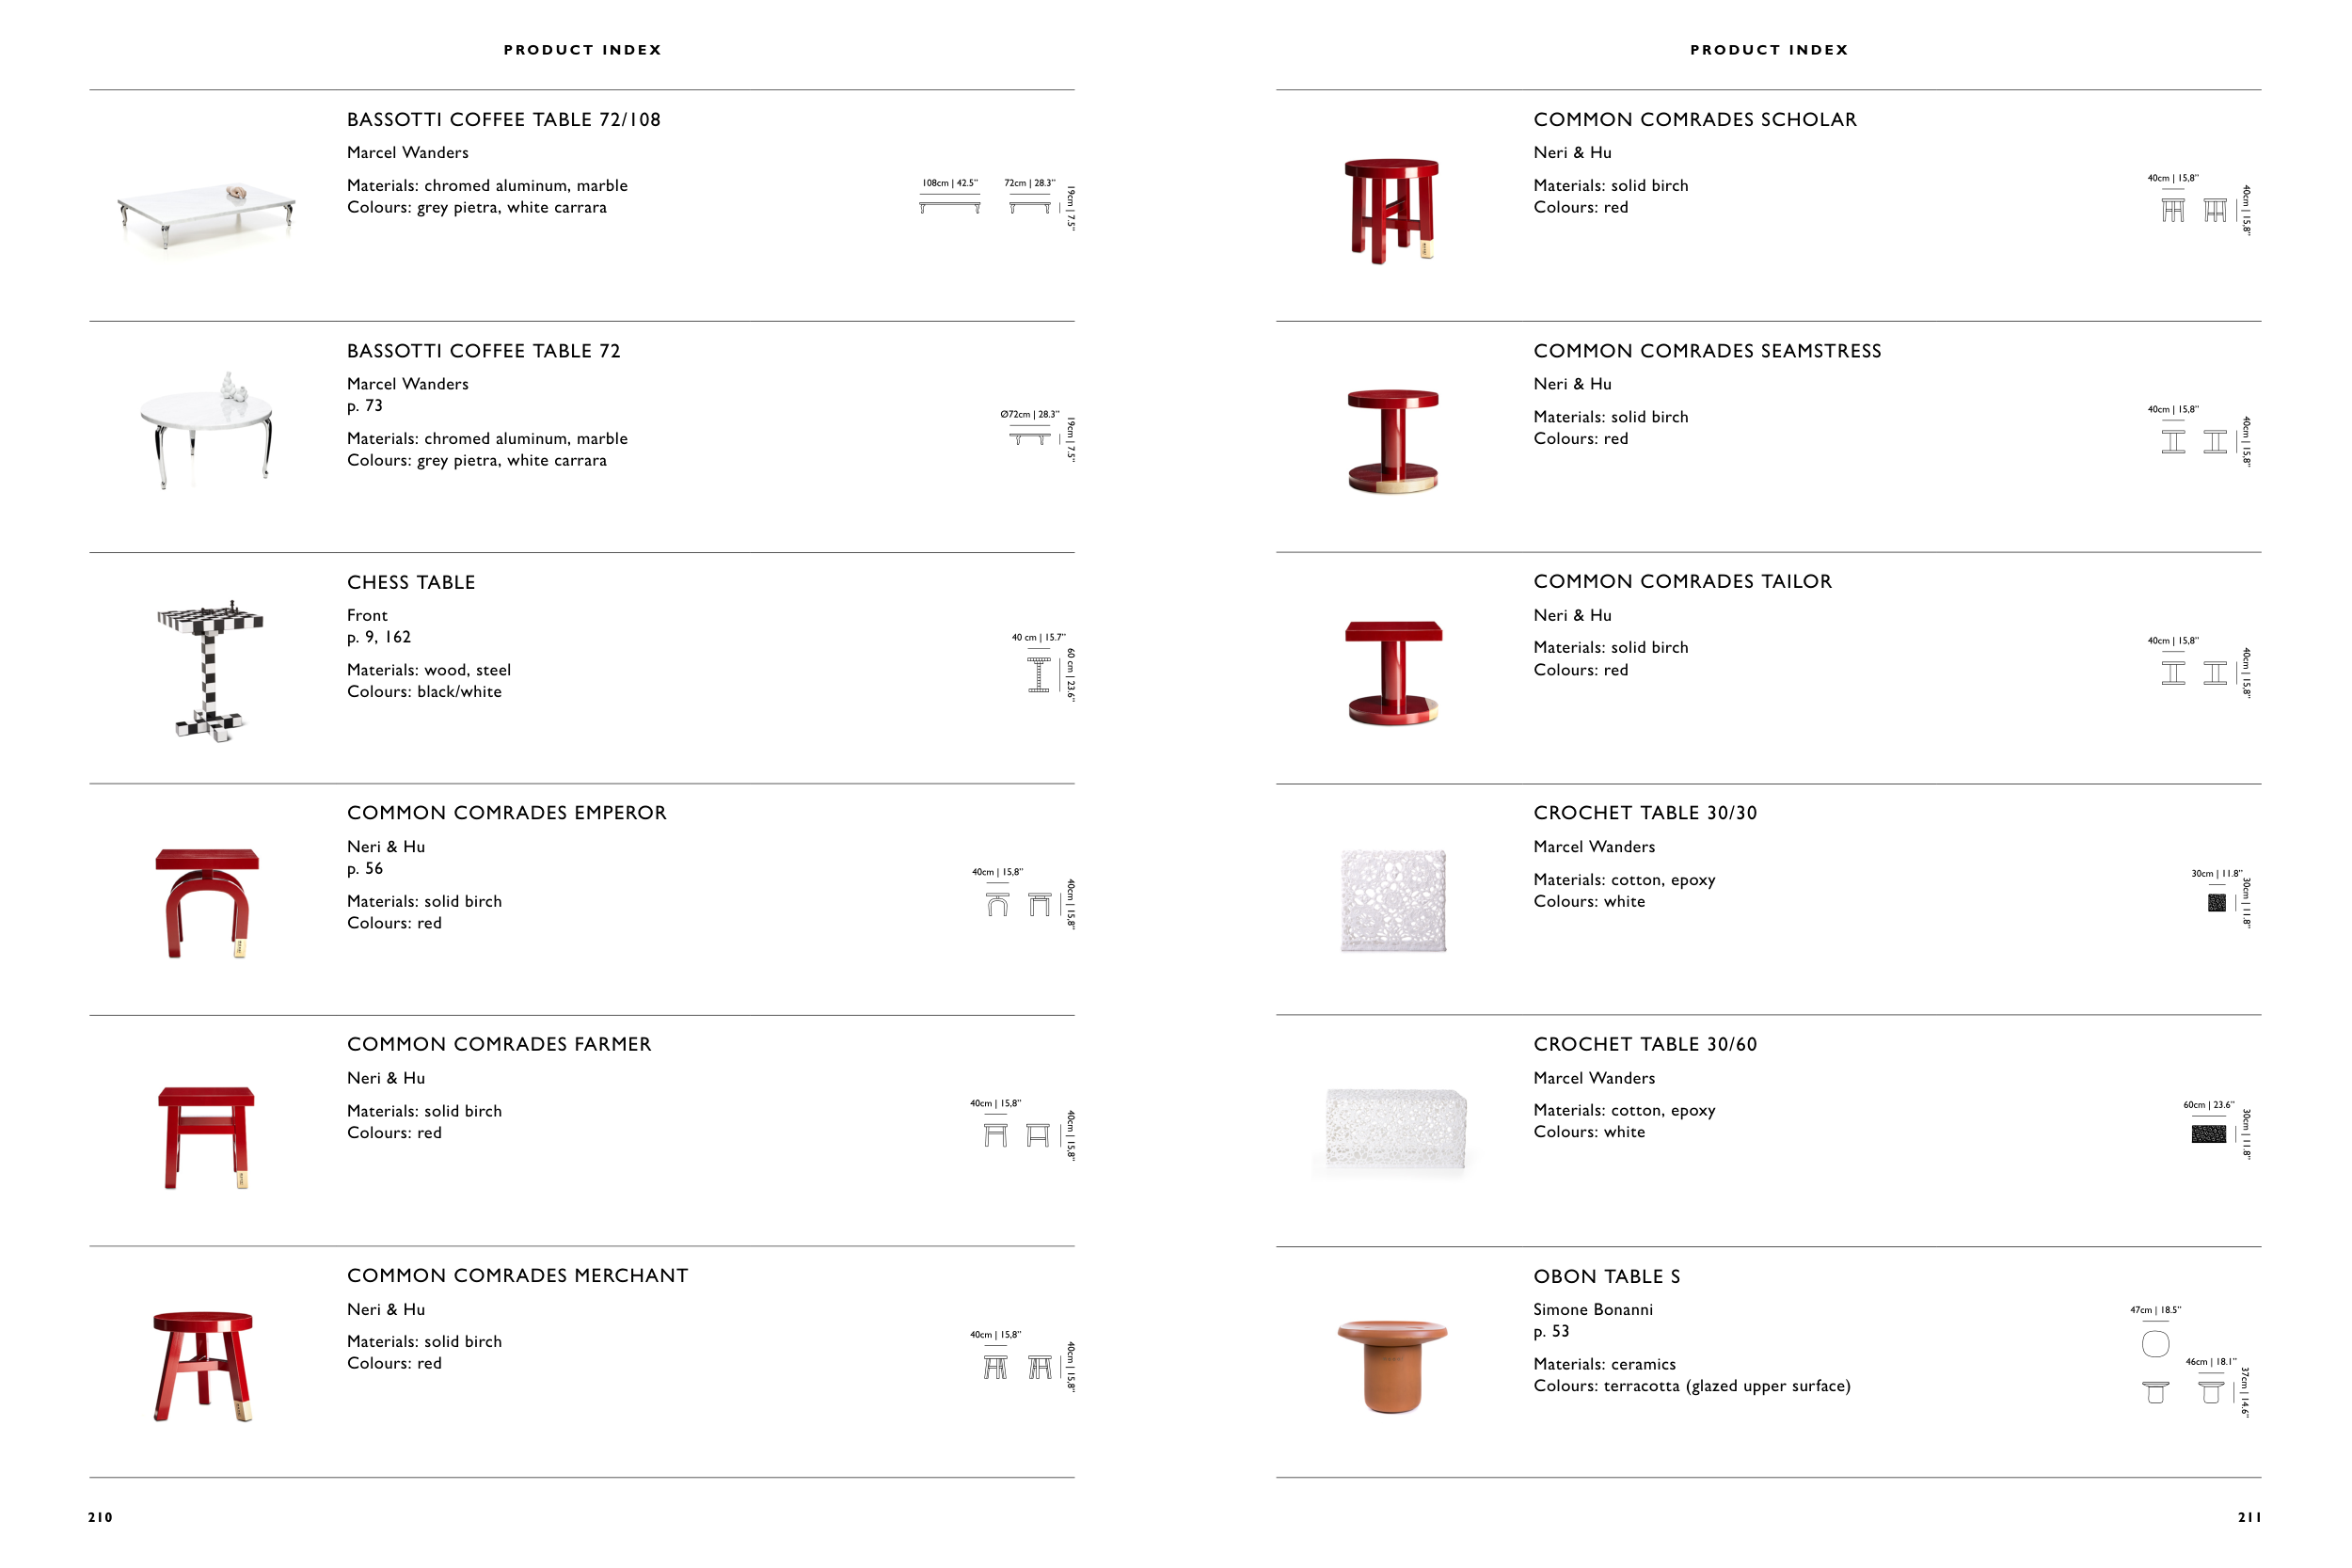Click the Chess Table page reference p. 9, 162
Viewport: 2352px width, 1568px height.
(x=379, y=637)
